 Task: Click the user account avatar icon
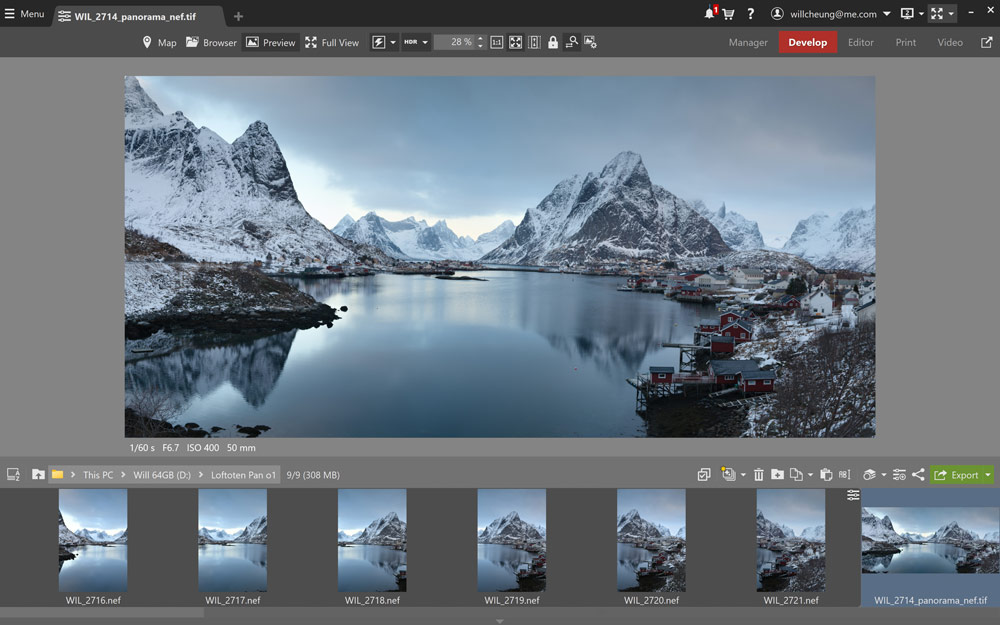coord(777,13)
